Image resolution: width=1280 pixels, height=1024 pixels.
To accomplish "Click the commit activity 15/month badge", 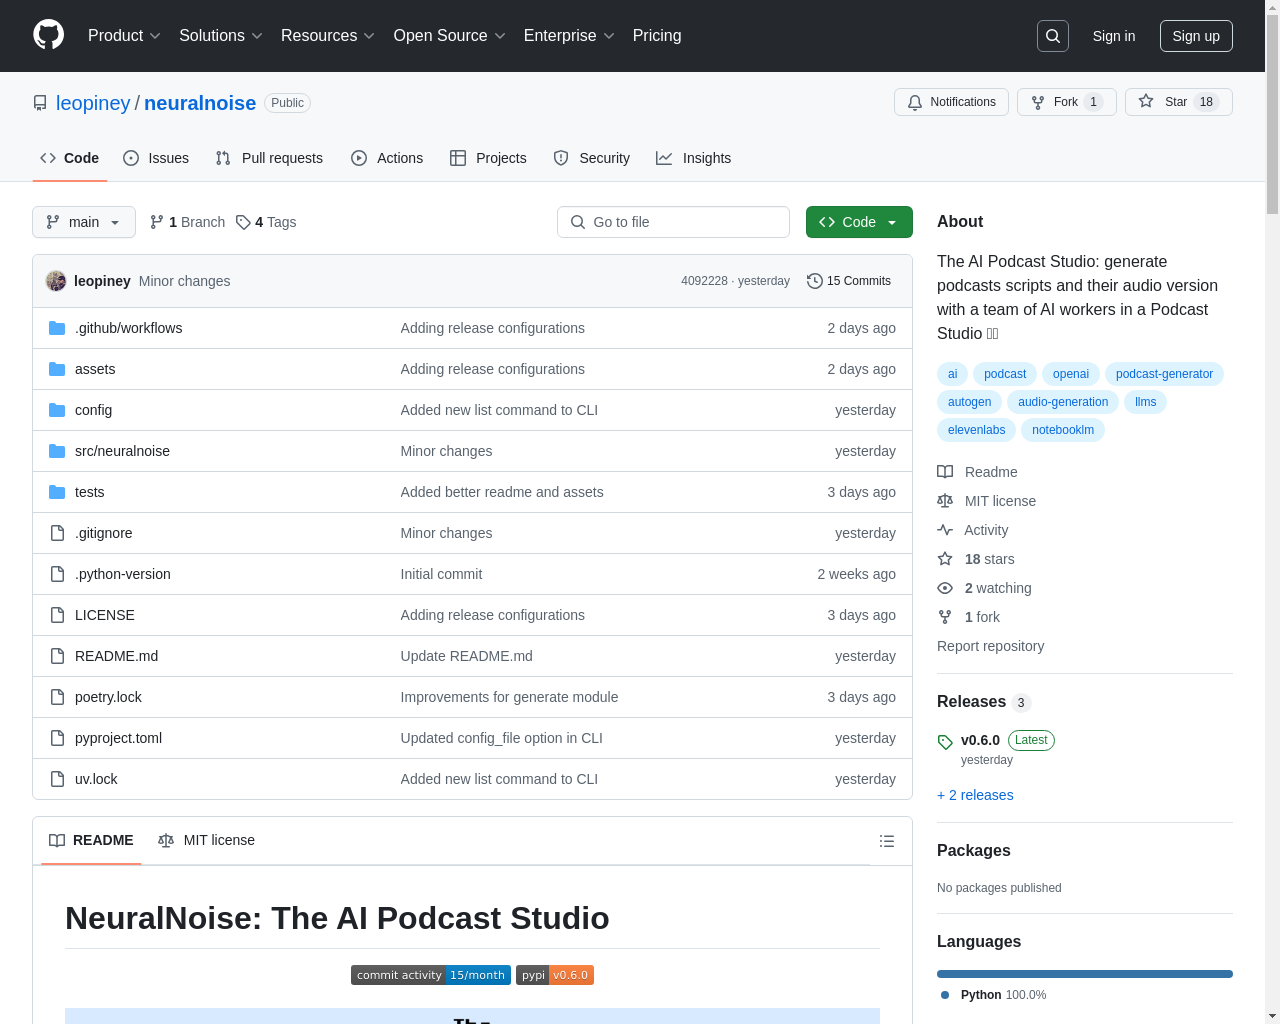I will (x=431, y=975).
